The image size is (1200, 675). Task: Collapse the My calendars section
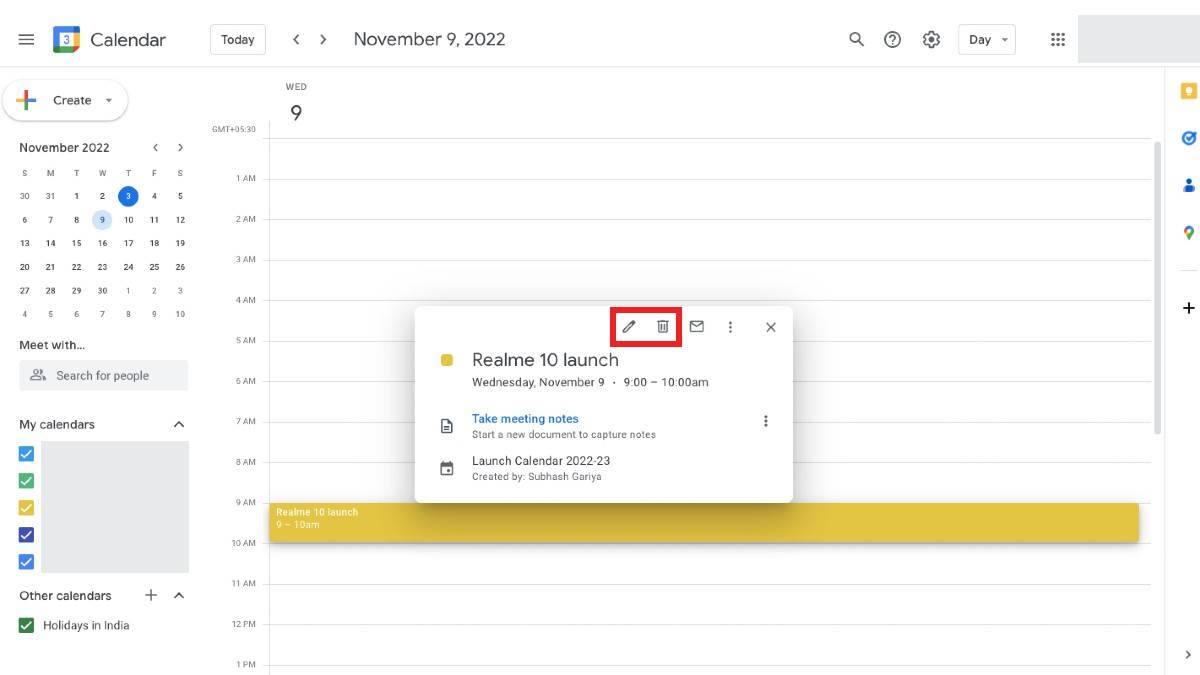pos(179,425)
